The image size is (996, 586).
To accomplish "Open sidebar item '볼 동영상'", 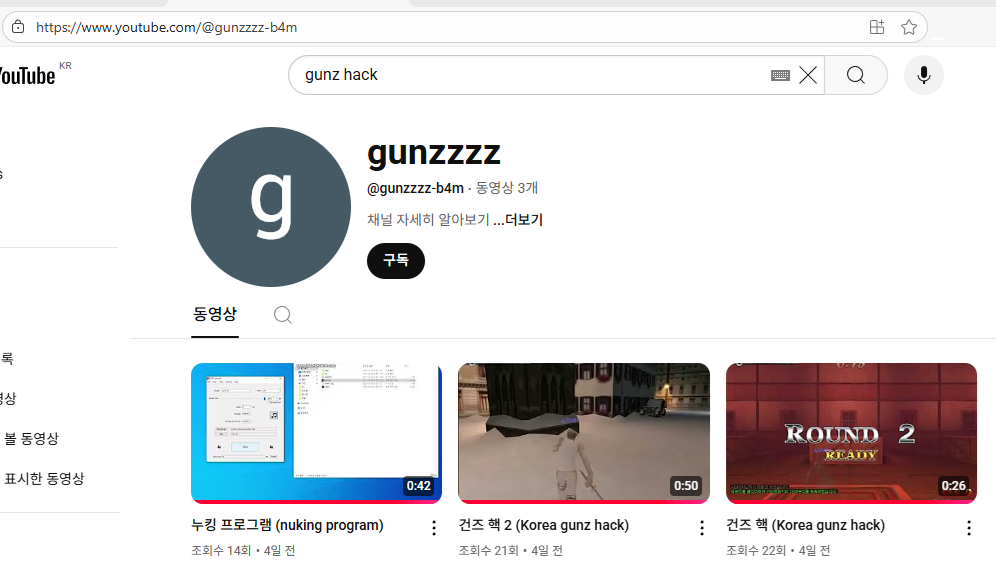I will [x=32, y=438].
